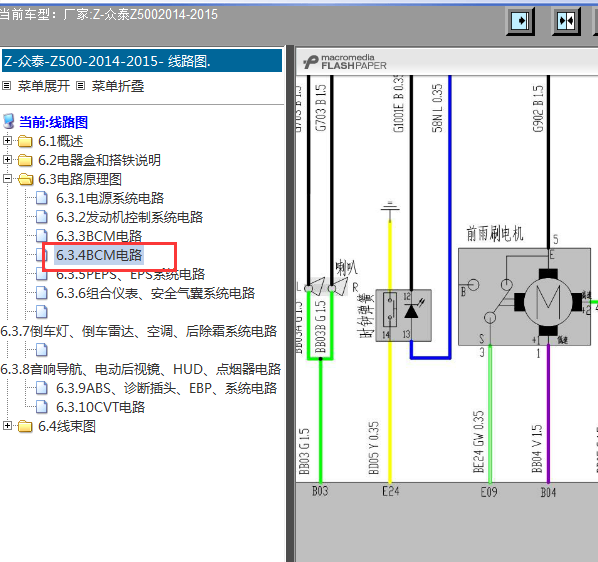
Task: Open 6.3.9ABS、诊断插头、EBP、系统电路 document
Action: pyautogui.click(x=167, y=388)
